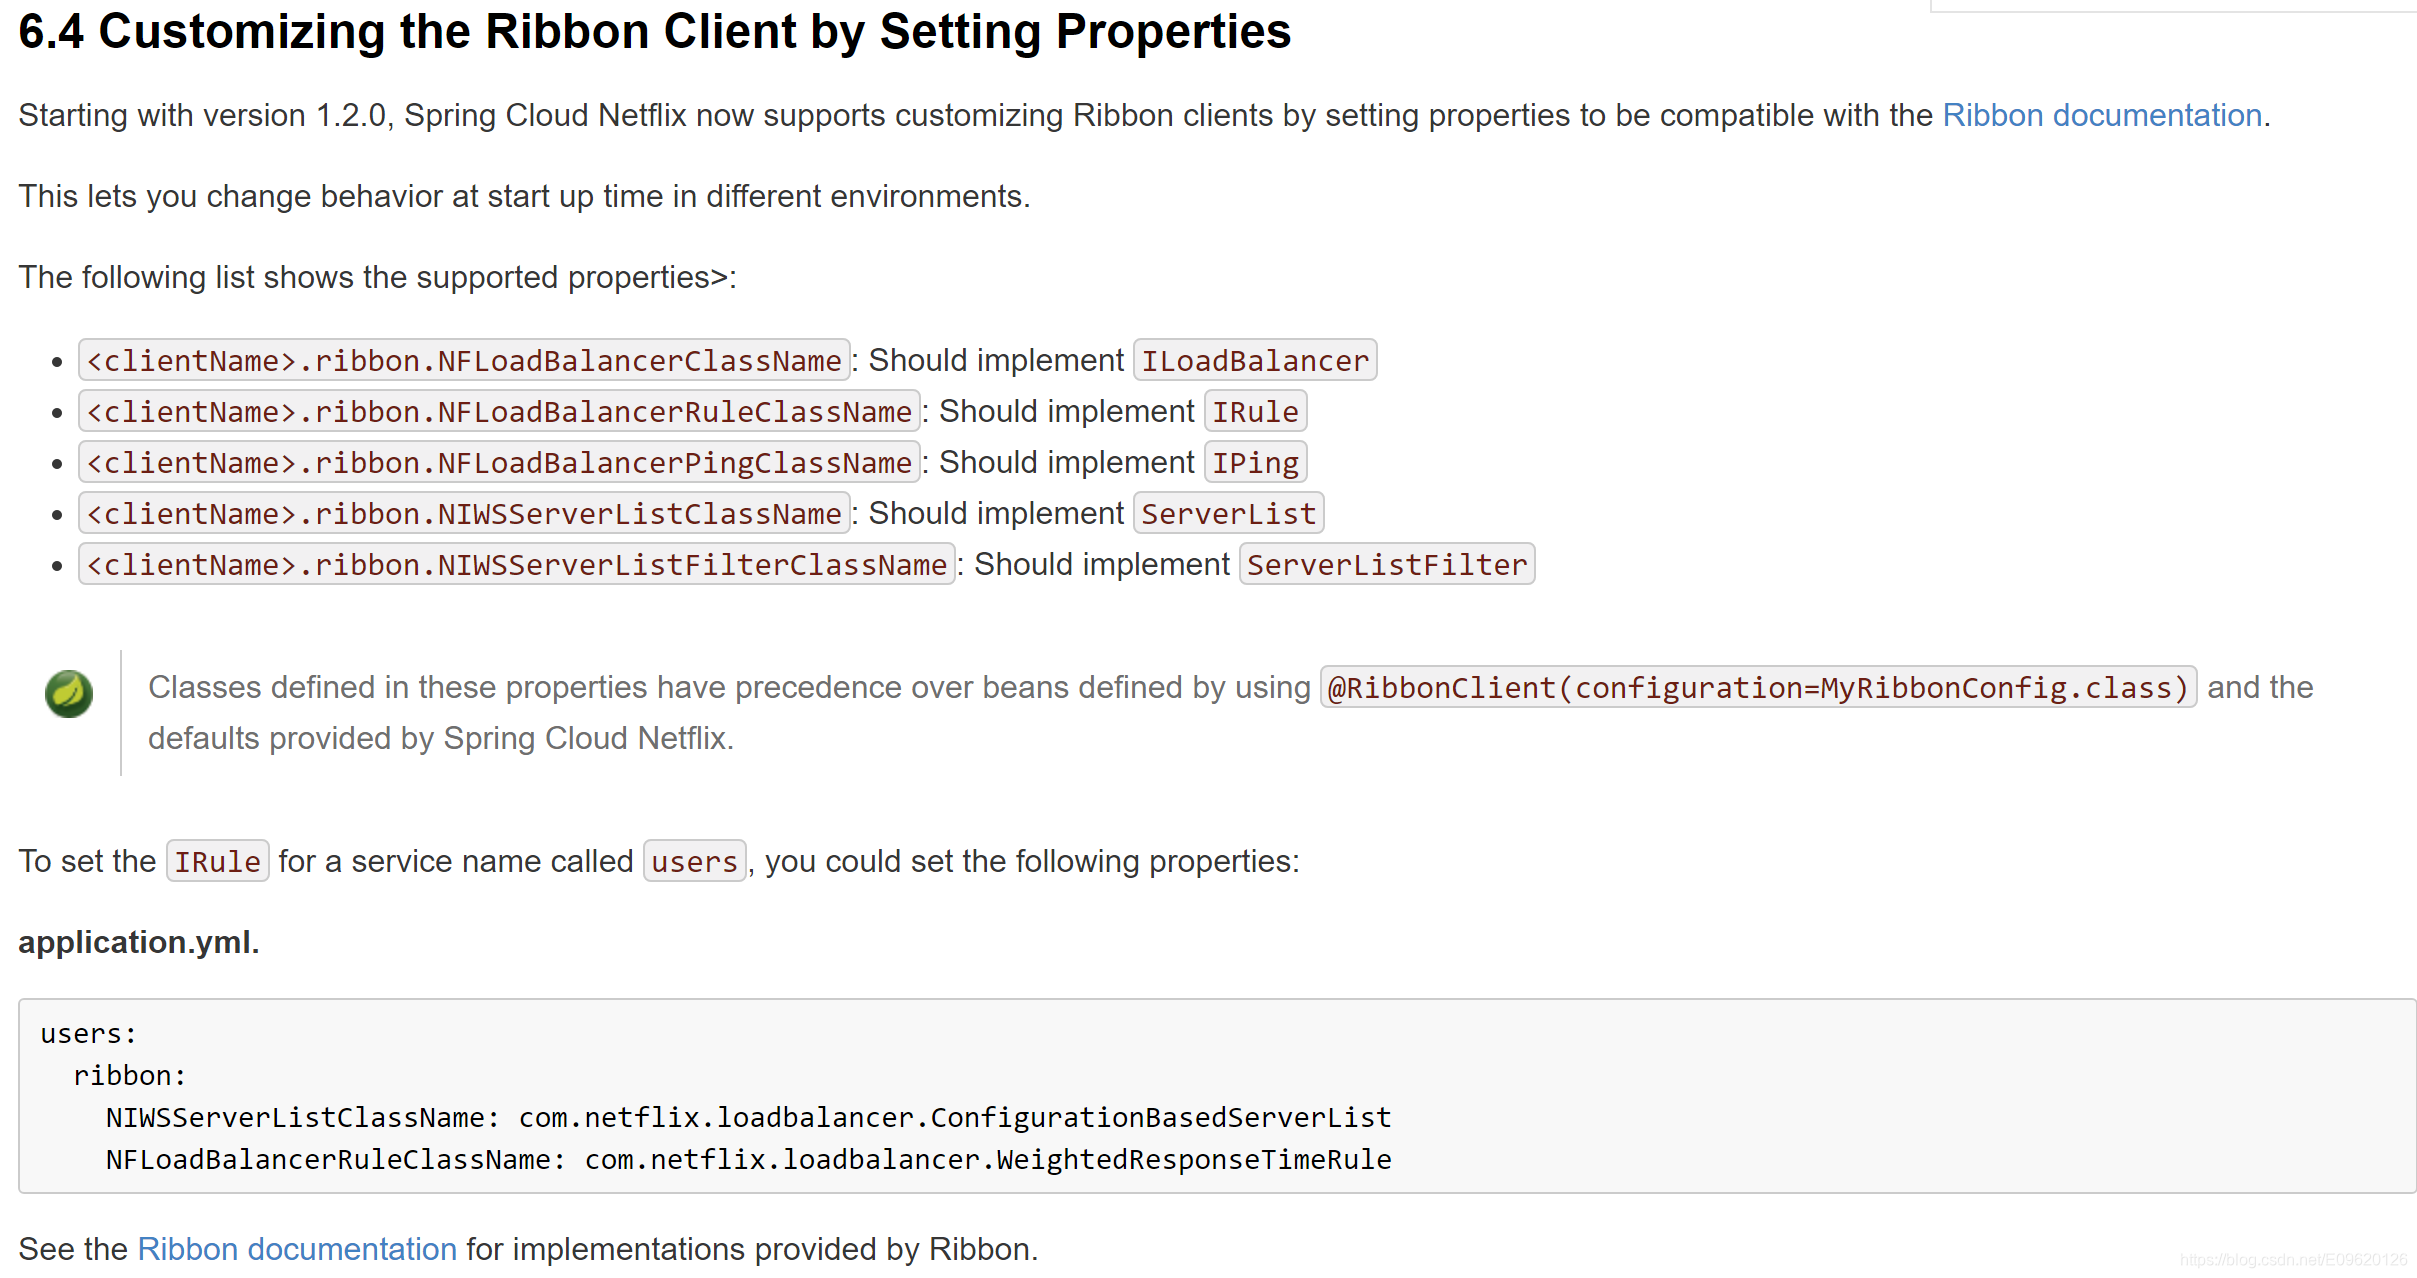The image size is (2417, 1278).
Task: Click the 'ribbon:' line in the YAML block
Action: click(x=130, y=1076)
